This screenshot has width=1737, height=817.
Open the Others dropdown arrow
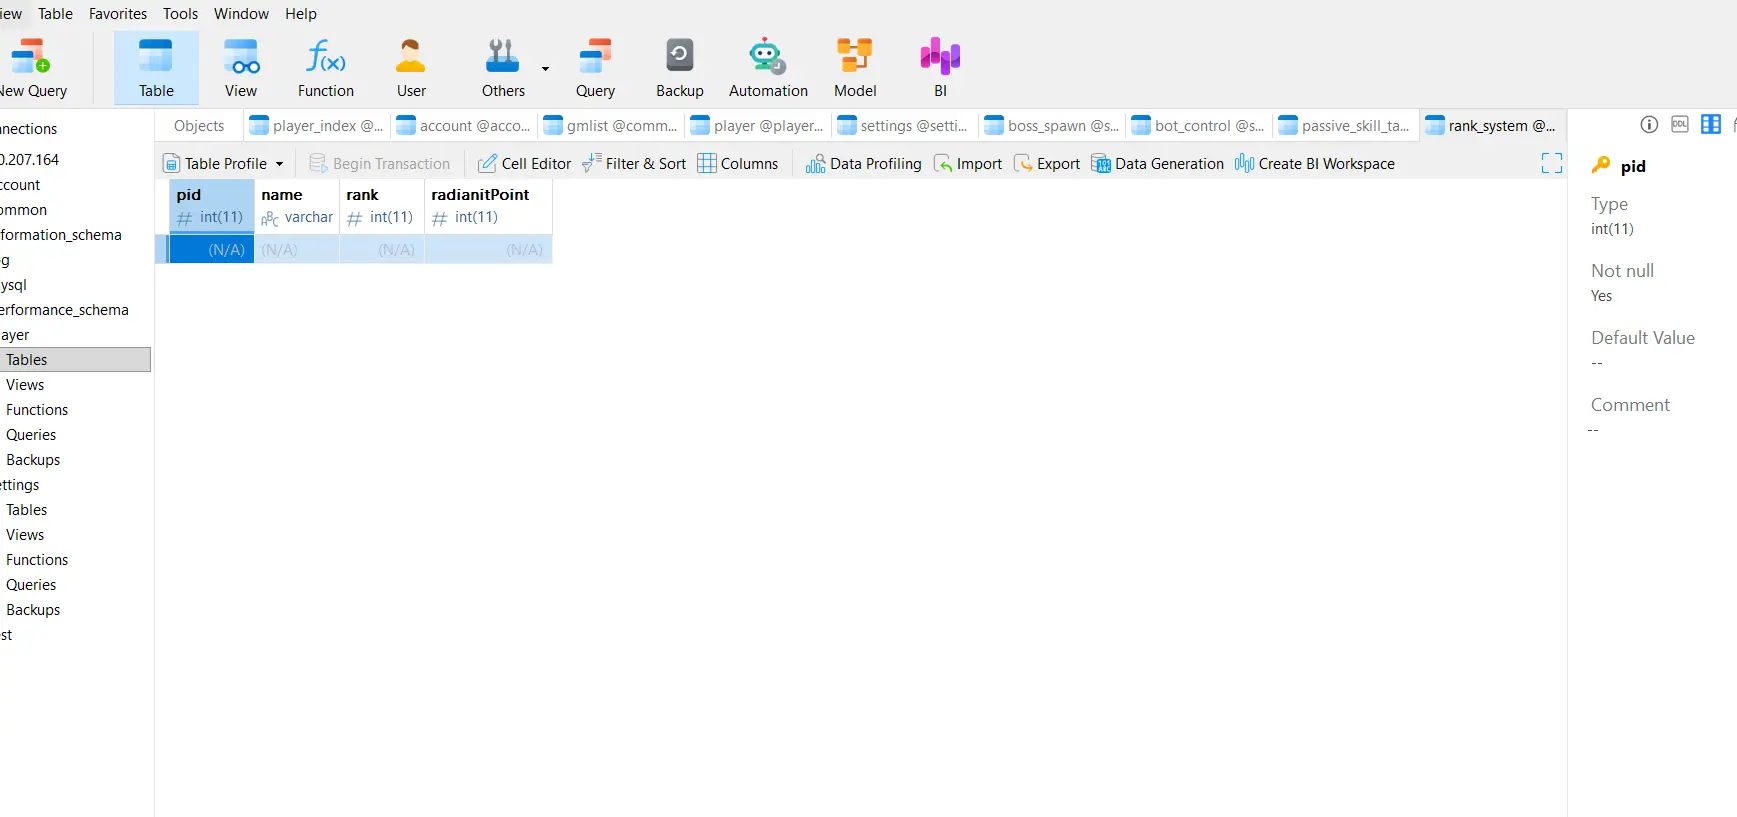(545, 69)
